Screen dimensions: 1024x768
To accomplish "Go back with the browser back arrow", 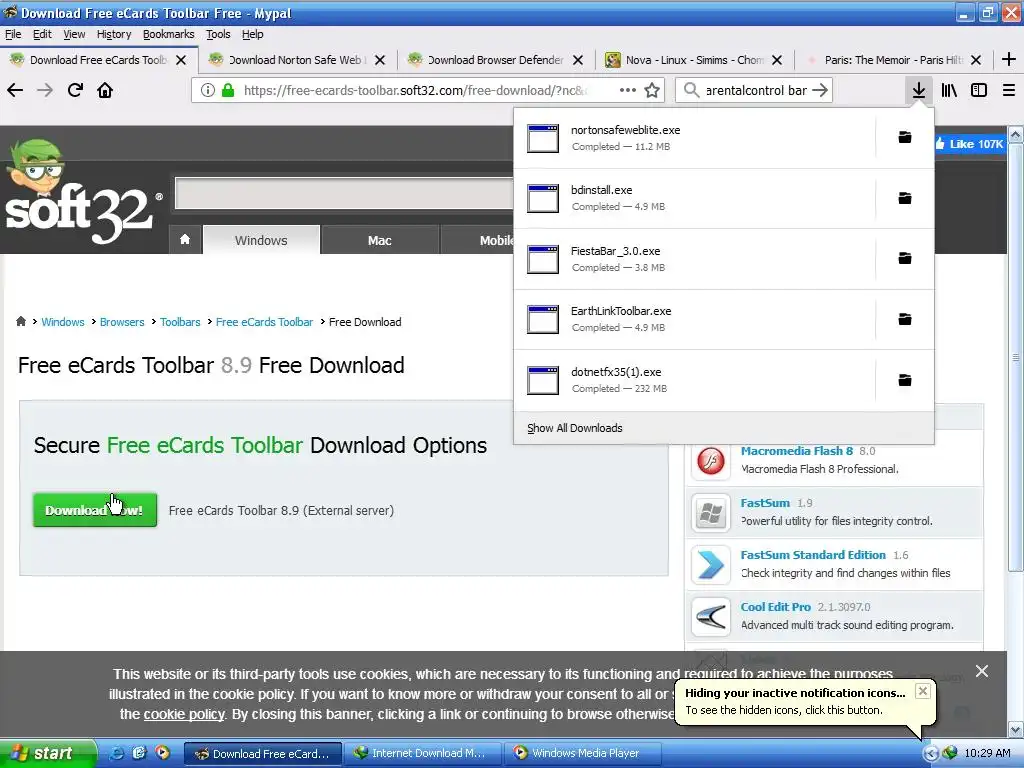I will pyautogui.click(x=15, y=90).
